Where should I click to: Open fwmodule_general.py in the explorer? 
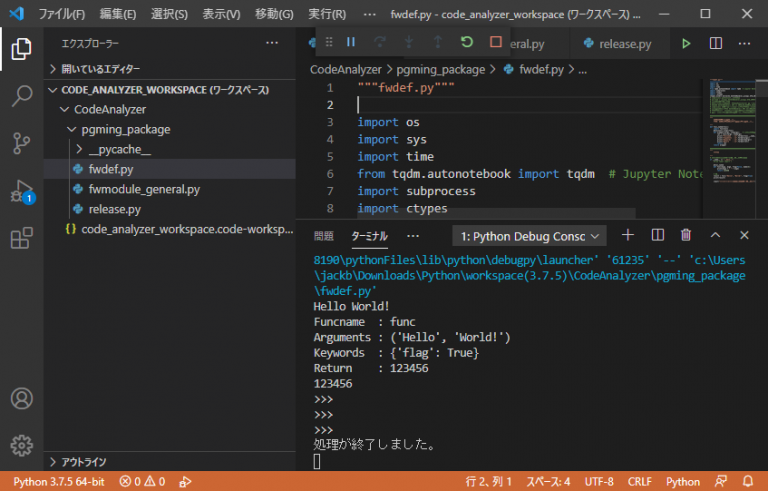(144, 189)
